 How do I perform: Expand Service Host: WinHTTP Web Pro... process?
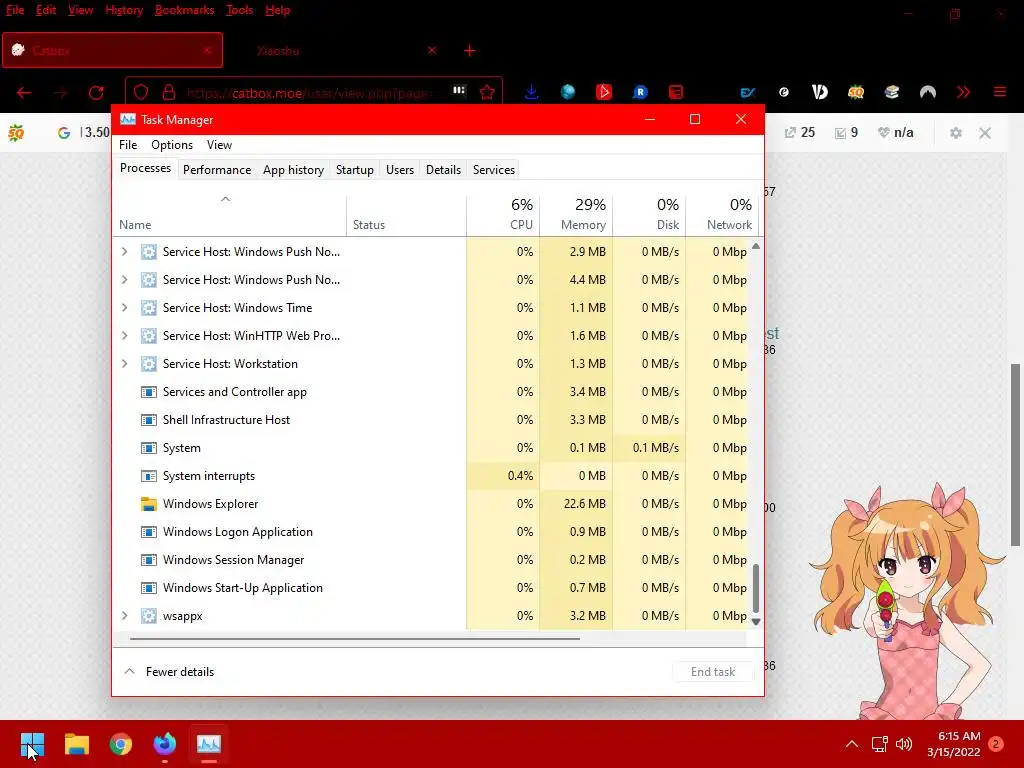click(125, 336)
